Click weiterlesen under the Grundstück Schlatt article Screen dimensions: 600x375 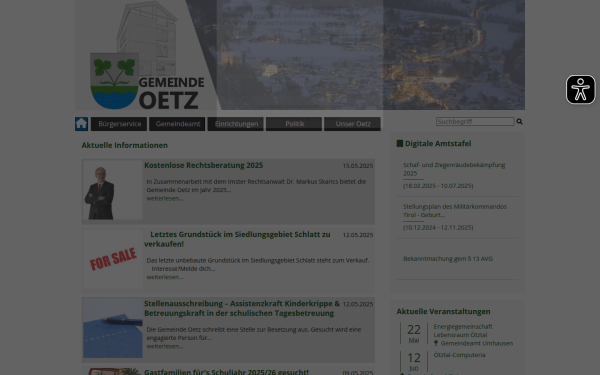pyautogui.click(x=165, y=277)
